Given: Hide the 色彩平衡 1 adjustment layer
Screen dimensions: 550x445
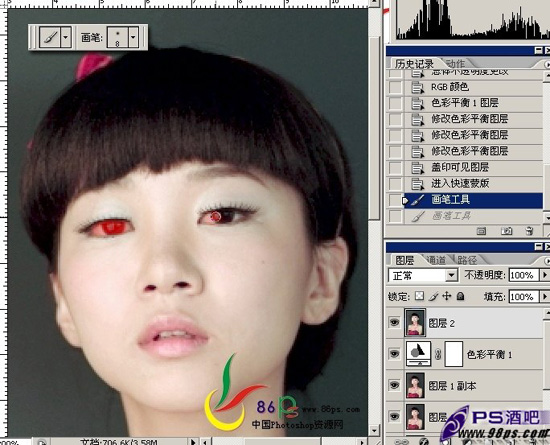Looking at the screenshot, I should tap(395, 354).
